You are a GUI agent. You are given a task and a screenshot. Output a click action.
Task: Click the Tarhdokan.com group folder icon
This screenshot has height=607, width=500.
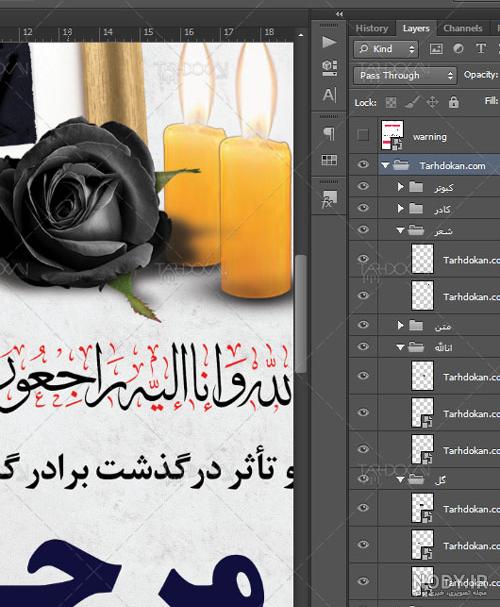pyautogui.click(x=401, y=165)
